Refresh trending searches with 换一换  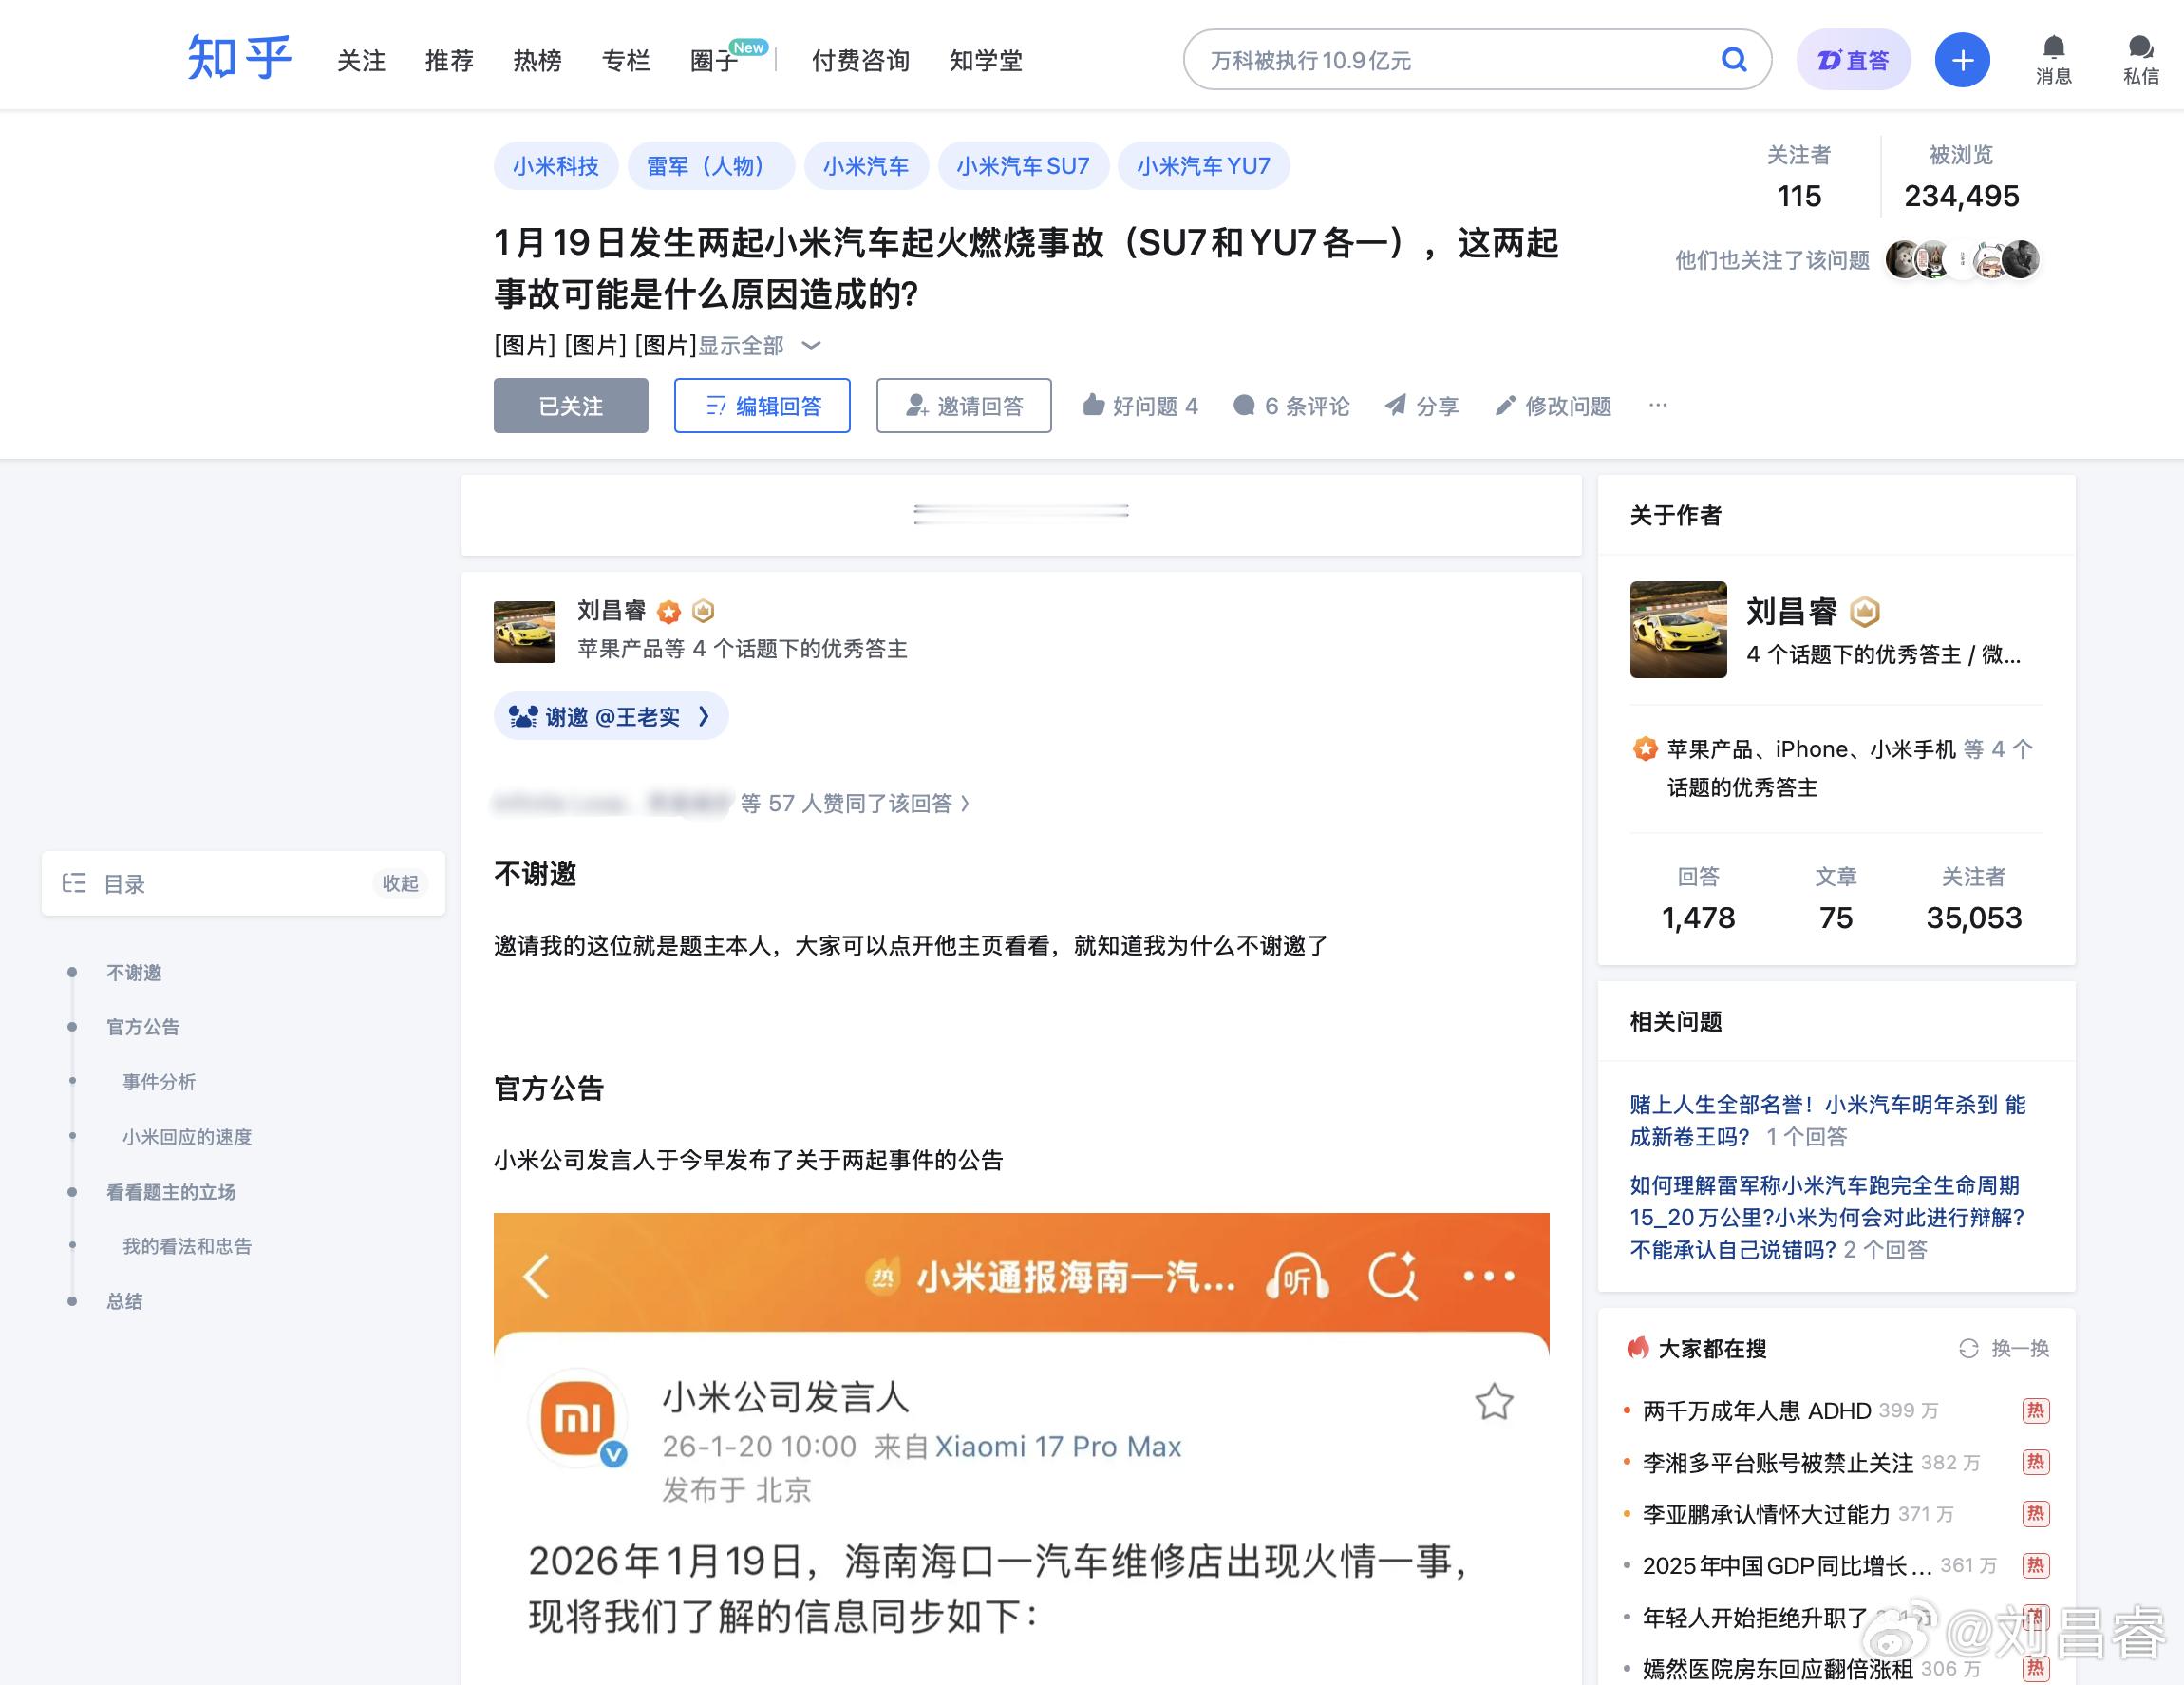point(2004,1348)
